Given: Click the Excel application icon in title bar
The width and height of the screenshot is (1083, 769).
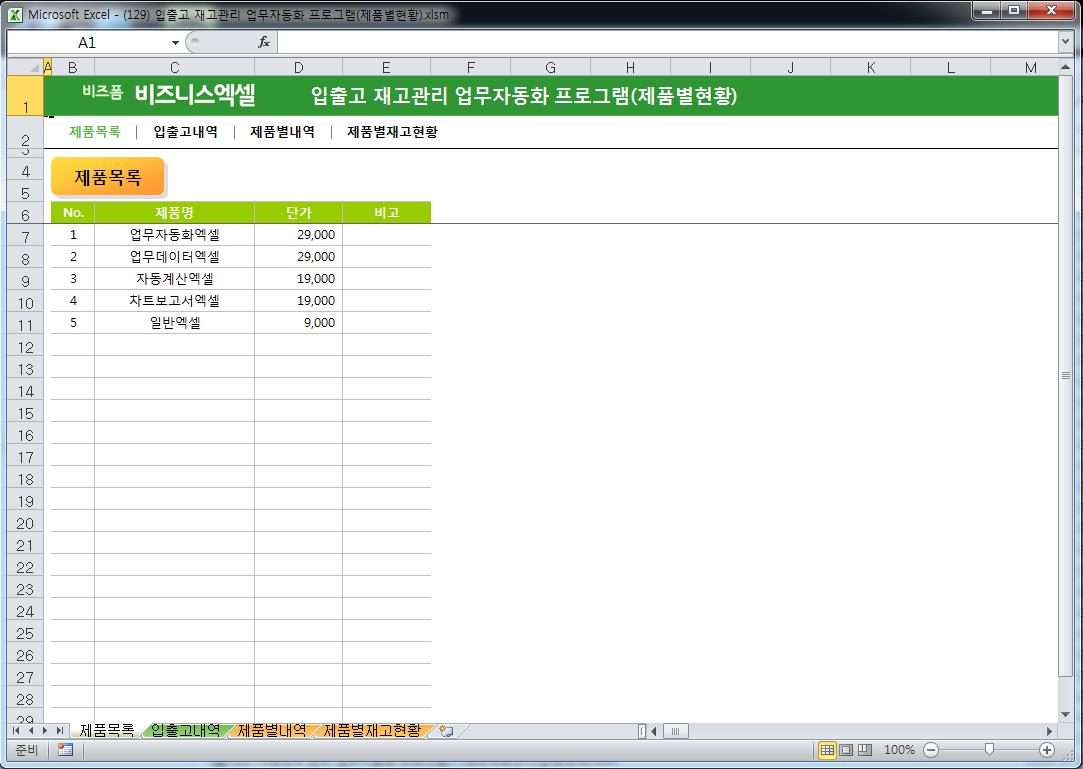Looking at the screenshot, I should pyautogui.click(x=15, y=13).
